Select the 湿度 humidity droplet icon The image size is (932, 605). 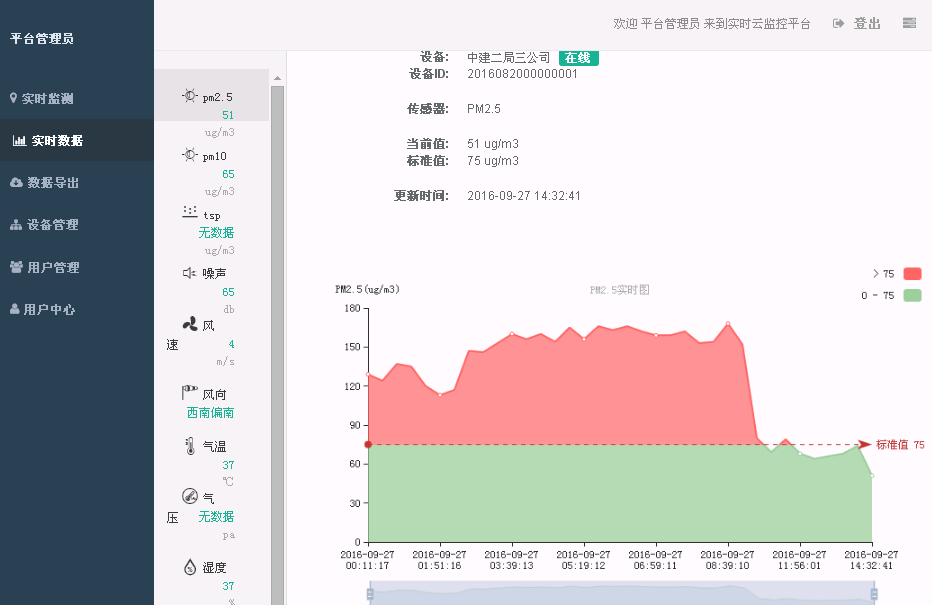point(190,567)
